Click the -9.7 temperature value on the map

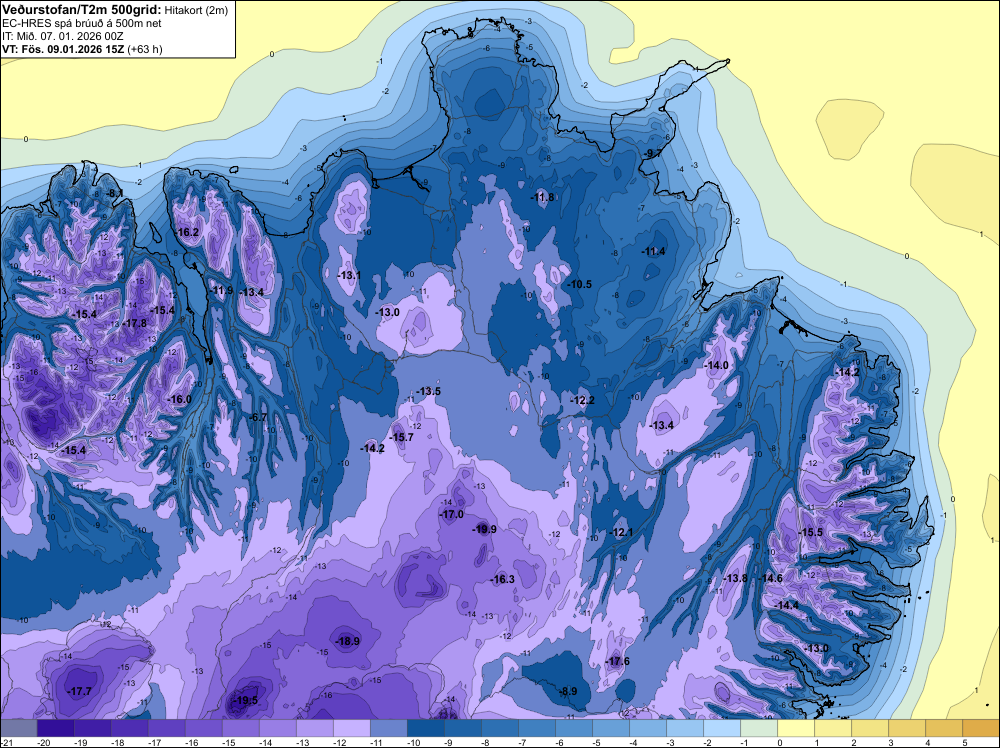click(x=652, y=154)
